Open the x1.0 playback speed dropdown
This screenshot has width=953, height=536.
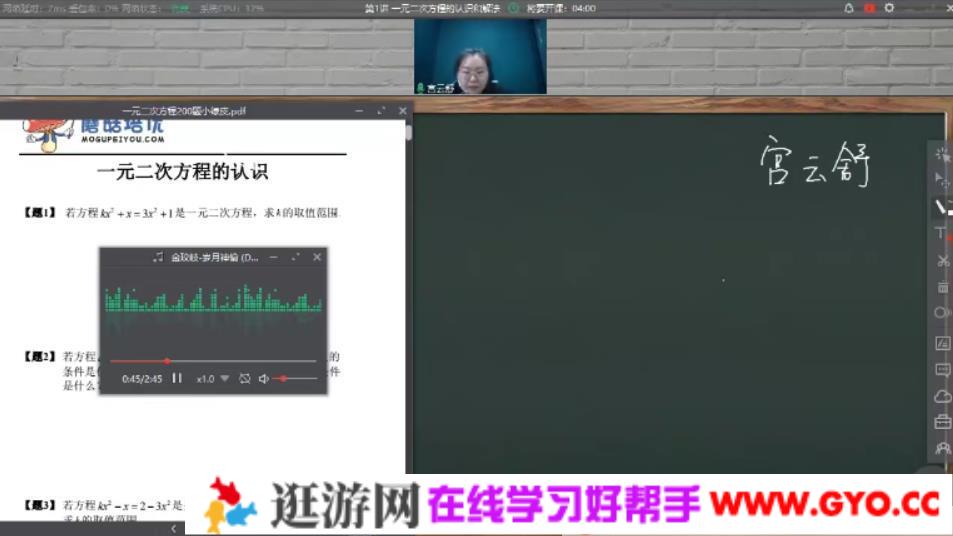coord(212,379)
